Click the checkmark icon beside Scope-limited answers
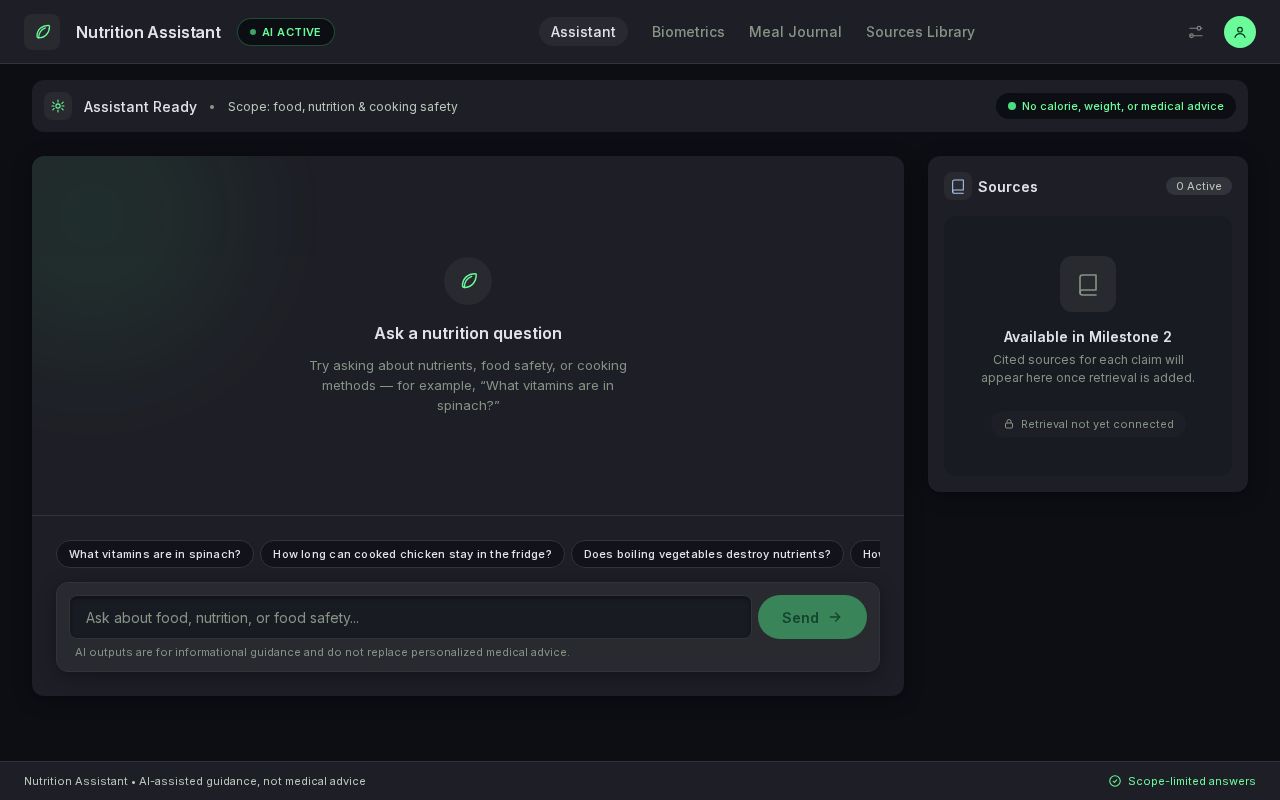Image resolution: width=1280 pixels, height=800 pixels. point(1115,781)
